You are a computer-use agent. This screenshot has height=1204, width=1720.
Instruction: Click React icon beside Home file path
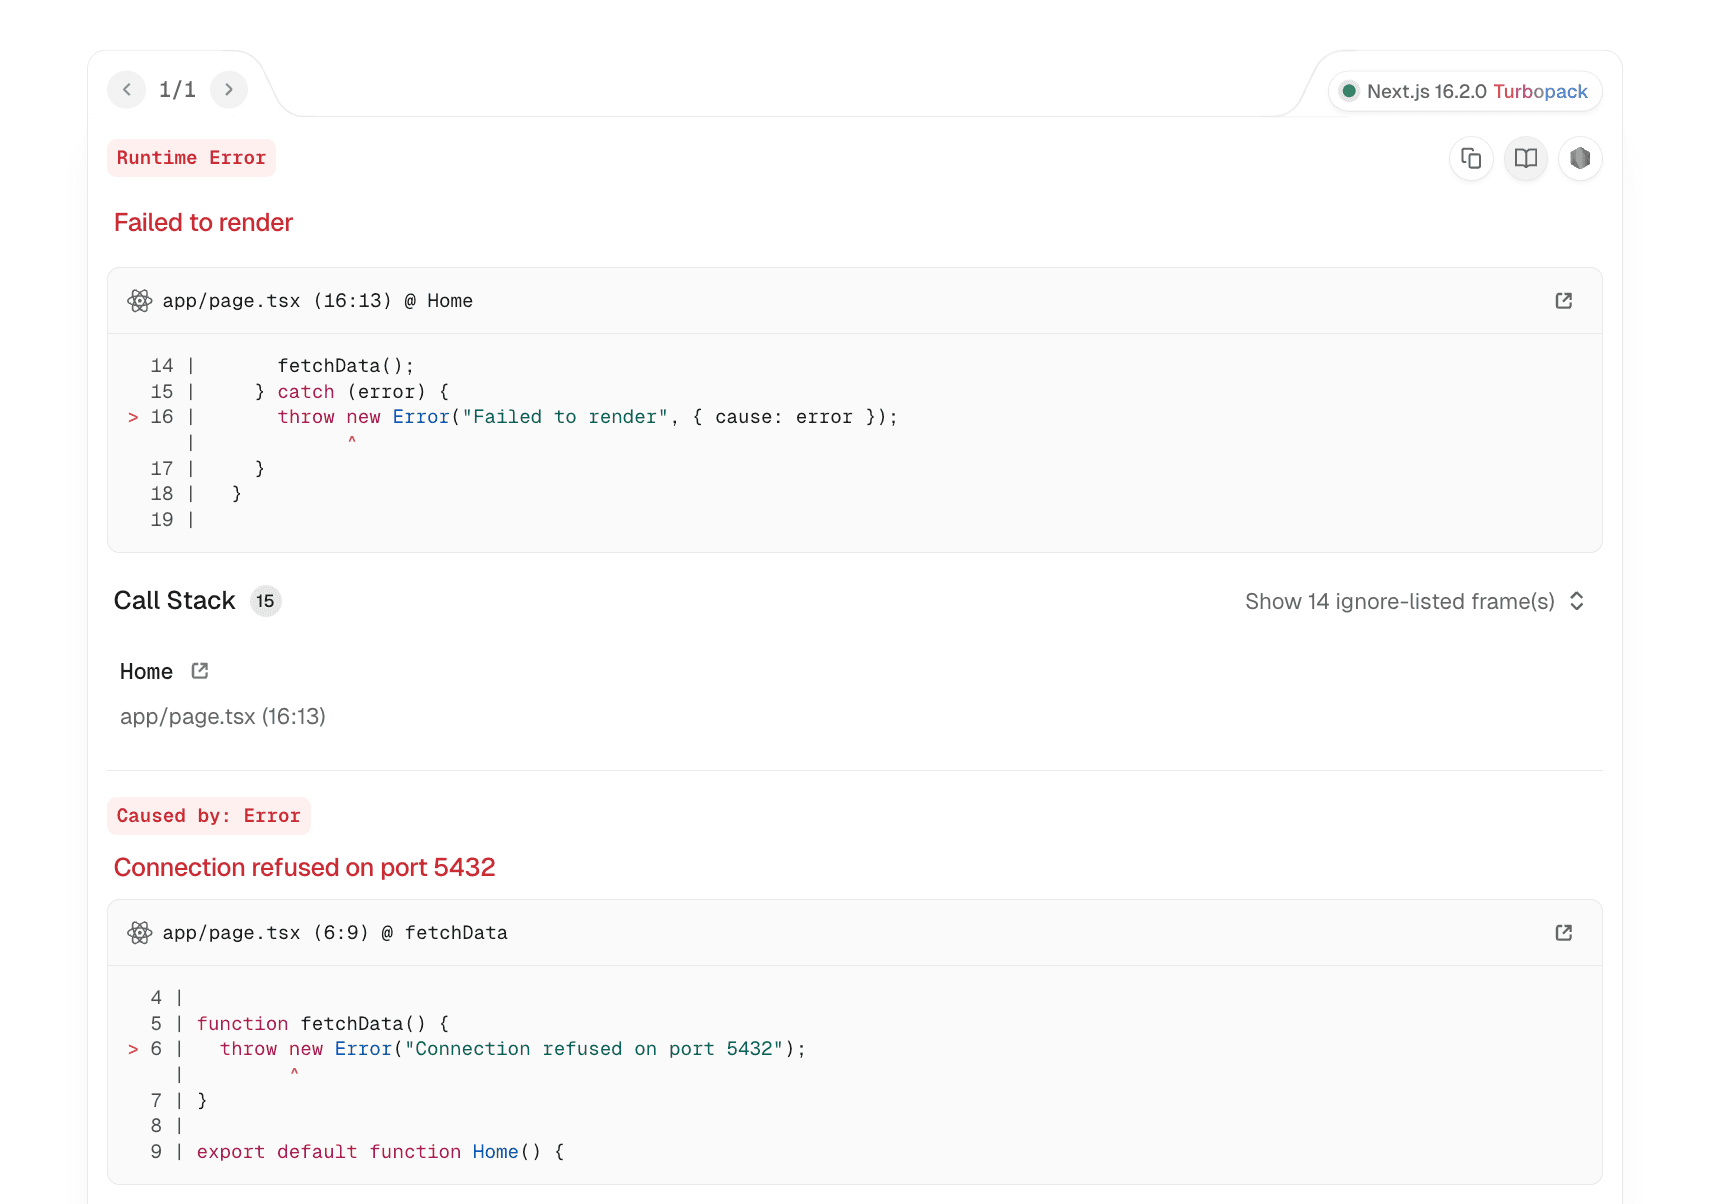(140, 301)
